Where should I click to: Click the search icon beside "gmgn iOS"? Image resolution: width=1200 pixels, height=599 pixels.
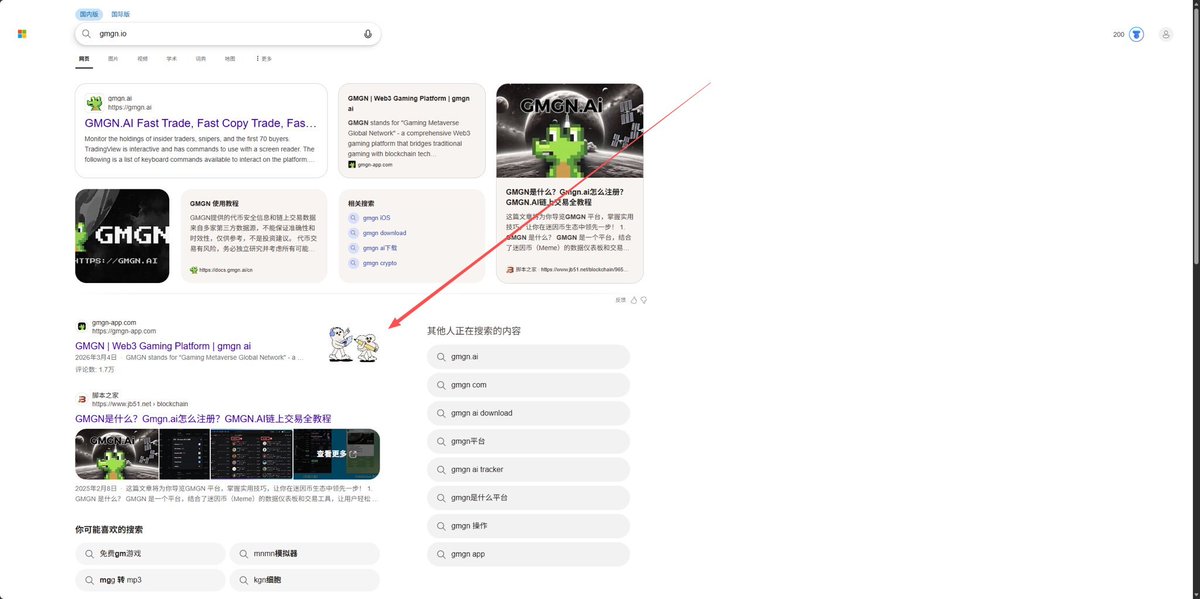pyautogui.click(x=353, y=218)
